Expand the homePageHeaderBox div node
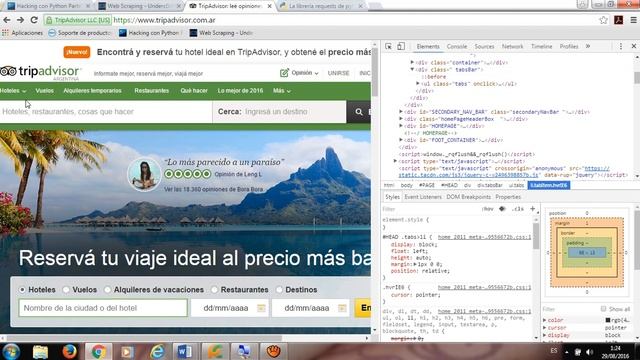 pos(401,119)
